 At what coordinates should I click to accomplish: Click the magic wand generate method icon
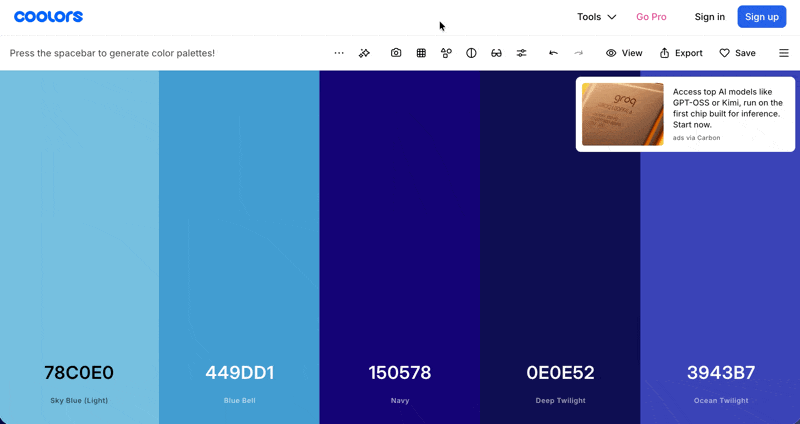click(364, 53)
